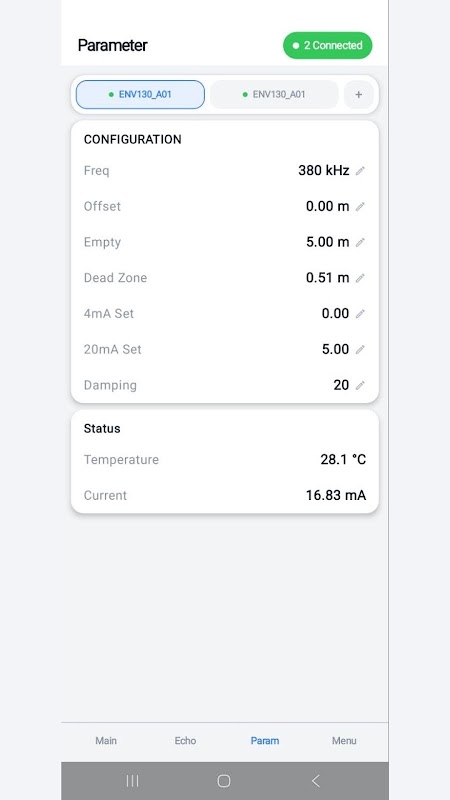The height and width of the screenshot is (800, 450).
Task: Edit the Damping pencil icon
Action: tap(360, 385)
